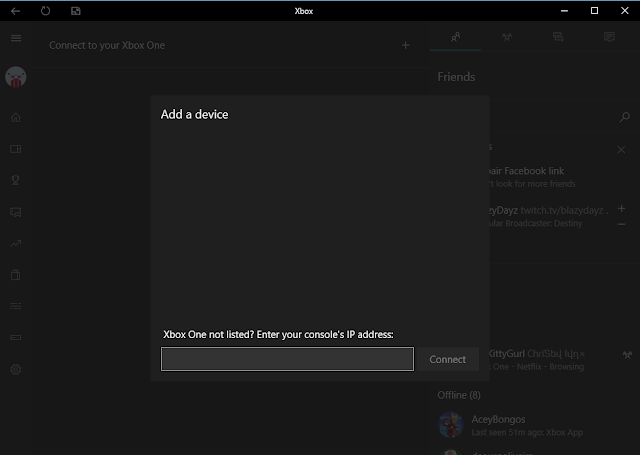Click 'twitch.tv/blazydayz' suggested friend text
The image size is (640, 455).
coord(562,211)
